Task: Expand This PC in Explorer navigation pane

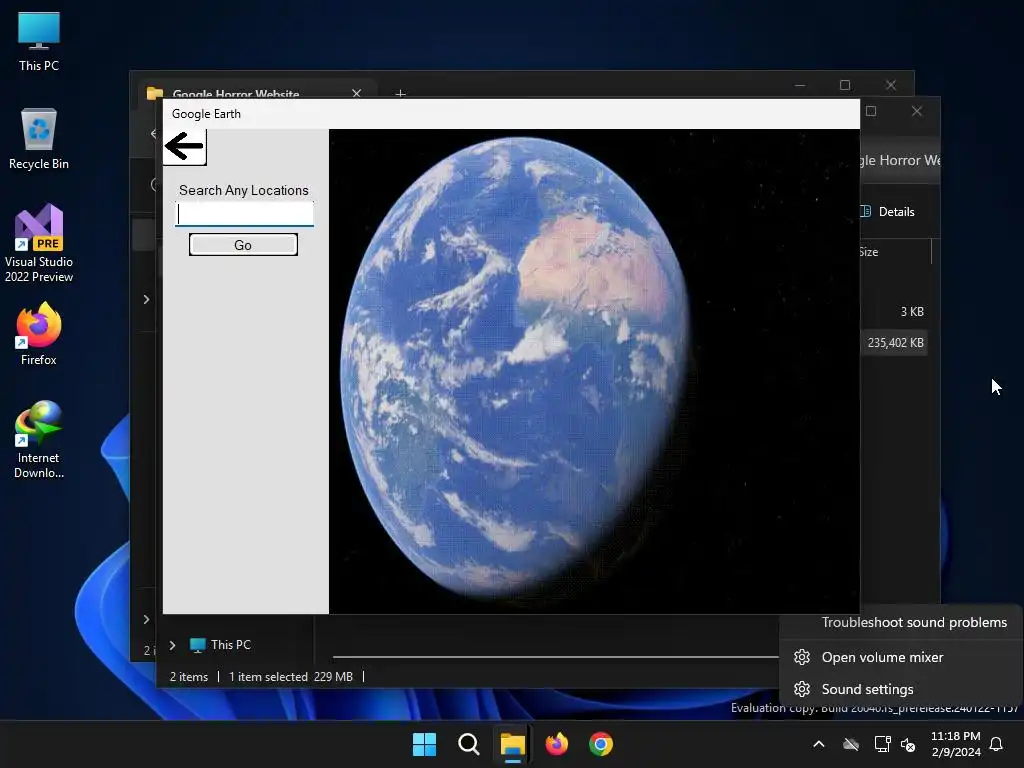Action: 172,645
